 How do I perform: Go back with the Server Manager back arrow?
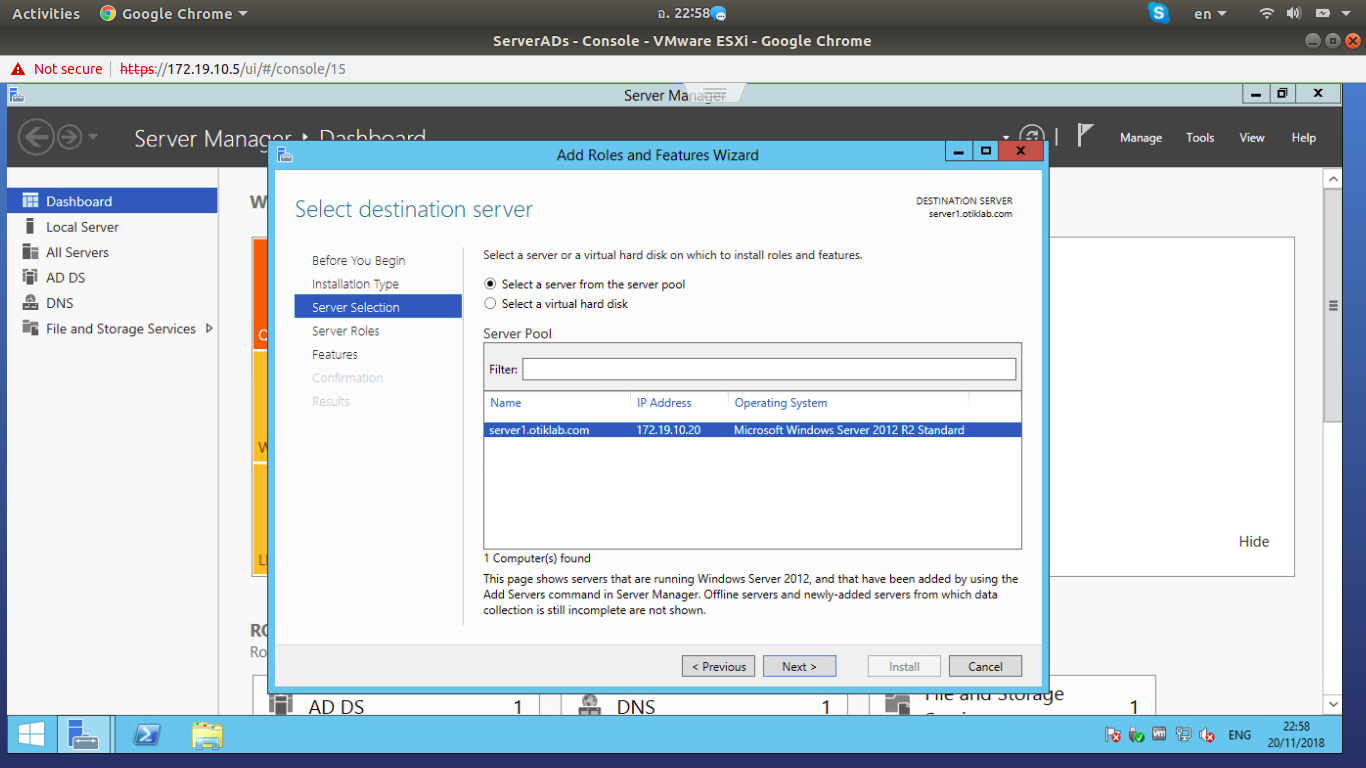click(x=35, y=137)
